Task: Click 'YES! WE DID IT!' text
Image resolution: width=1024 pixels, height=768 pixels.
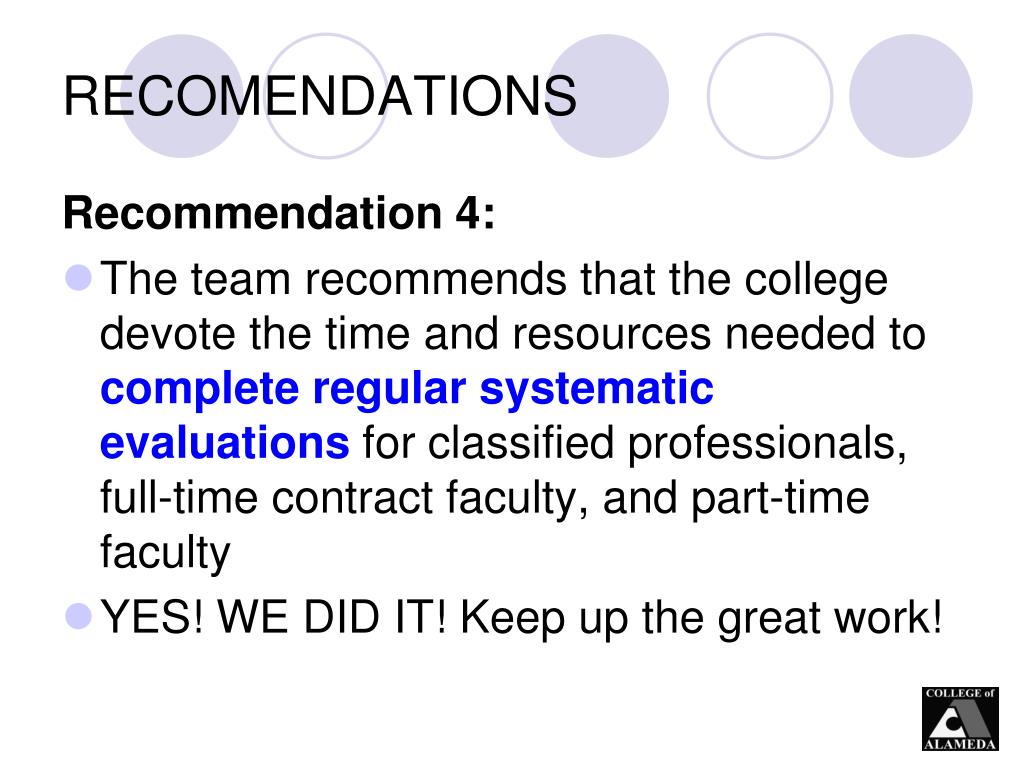Action: (x=273, y=616)
